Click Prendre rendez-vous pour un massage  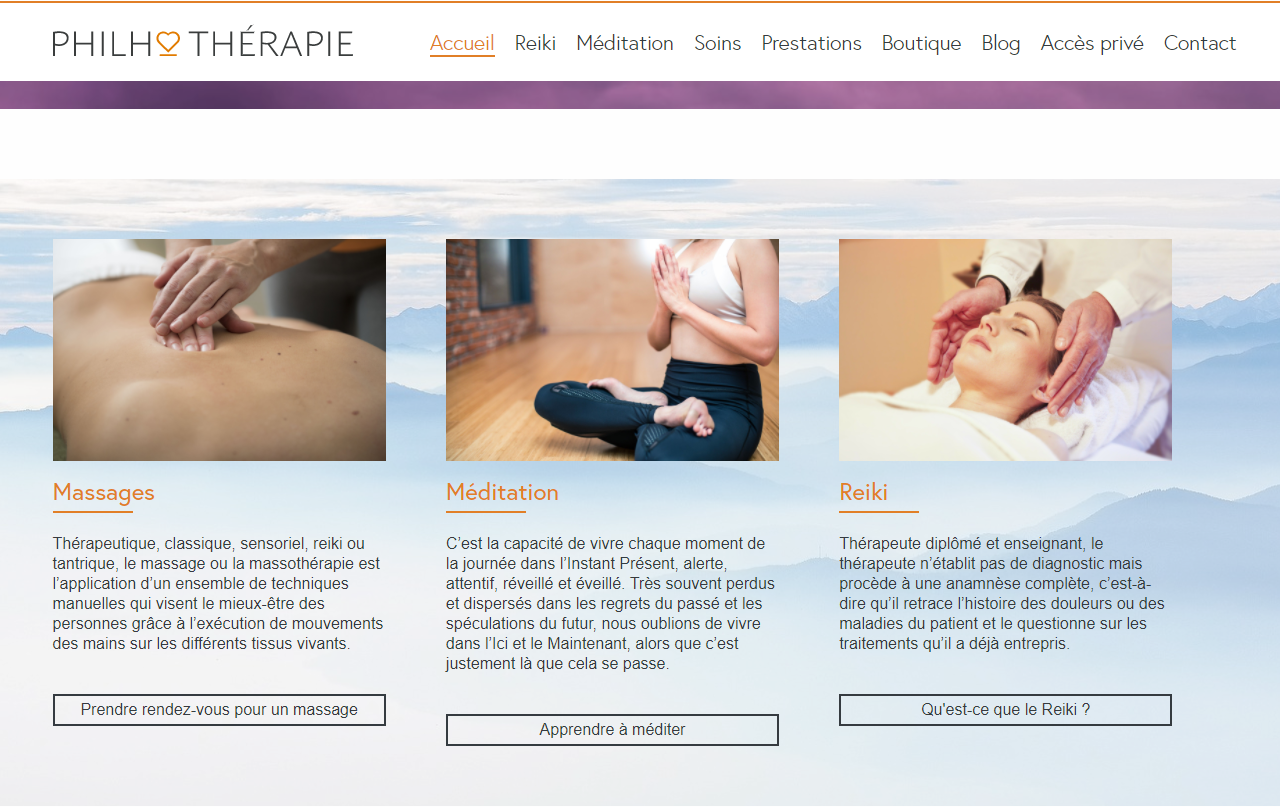219,710
